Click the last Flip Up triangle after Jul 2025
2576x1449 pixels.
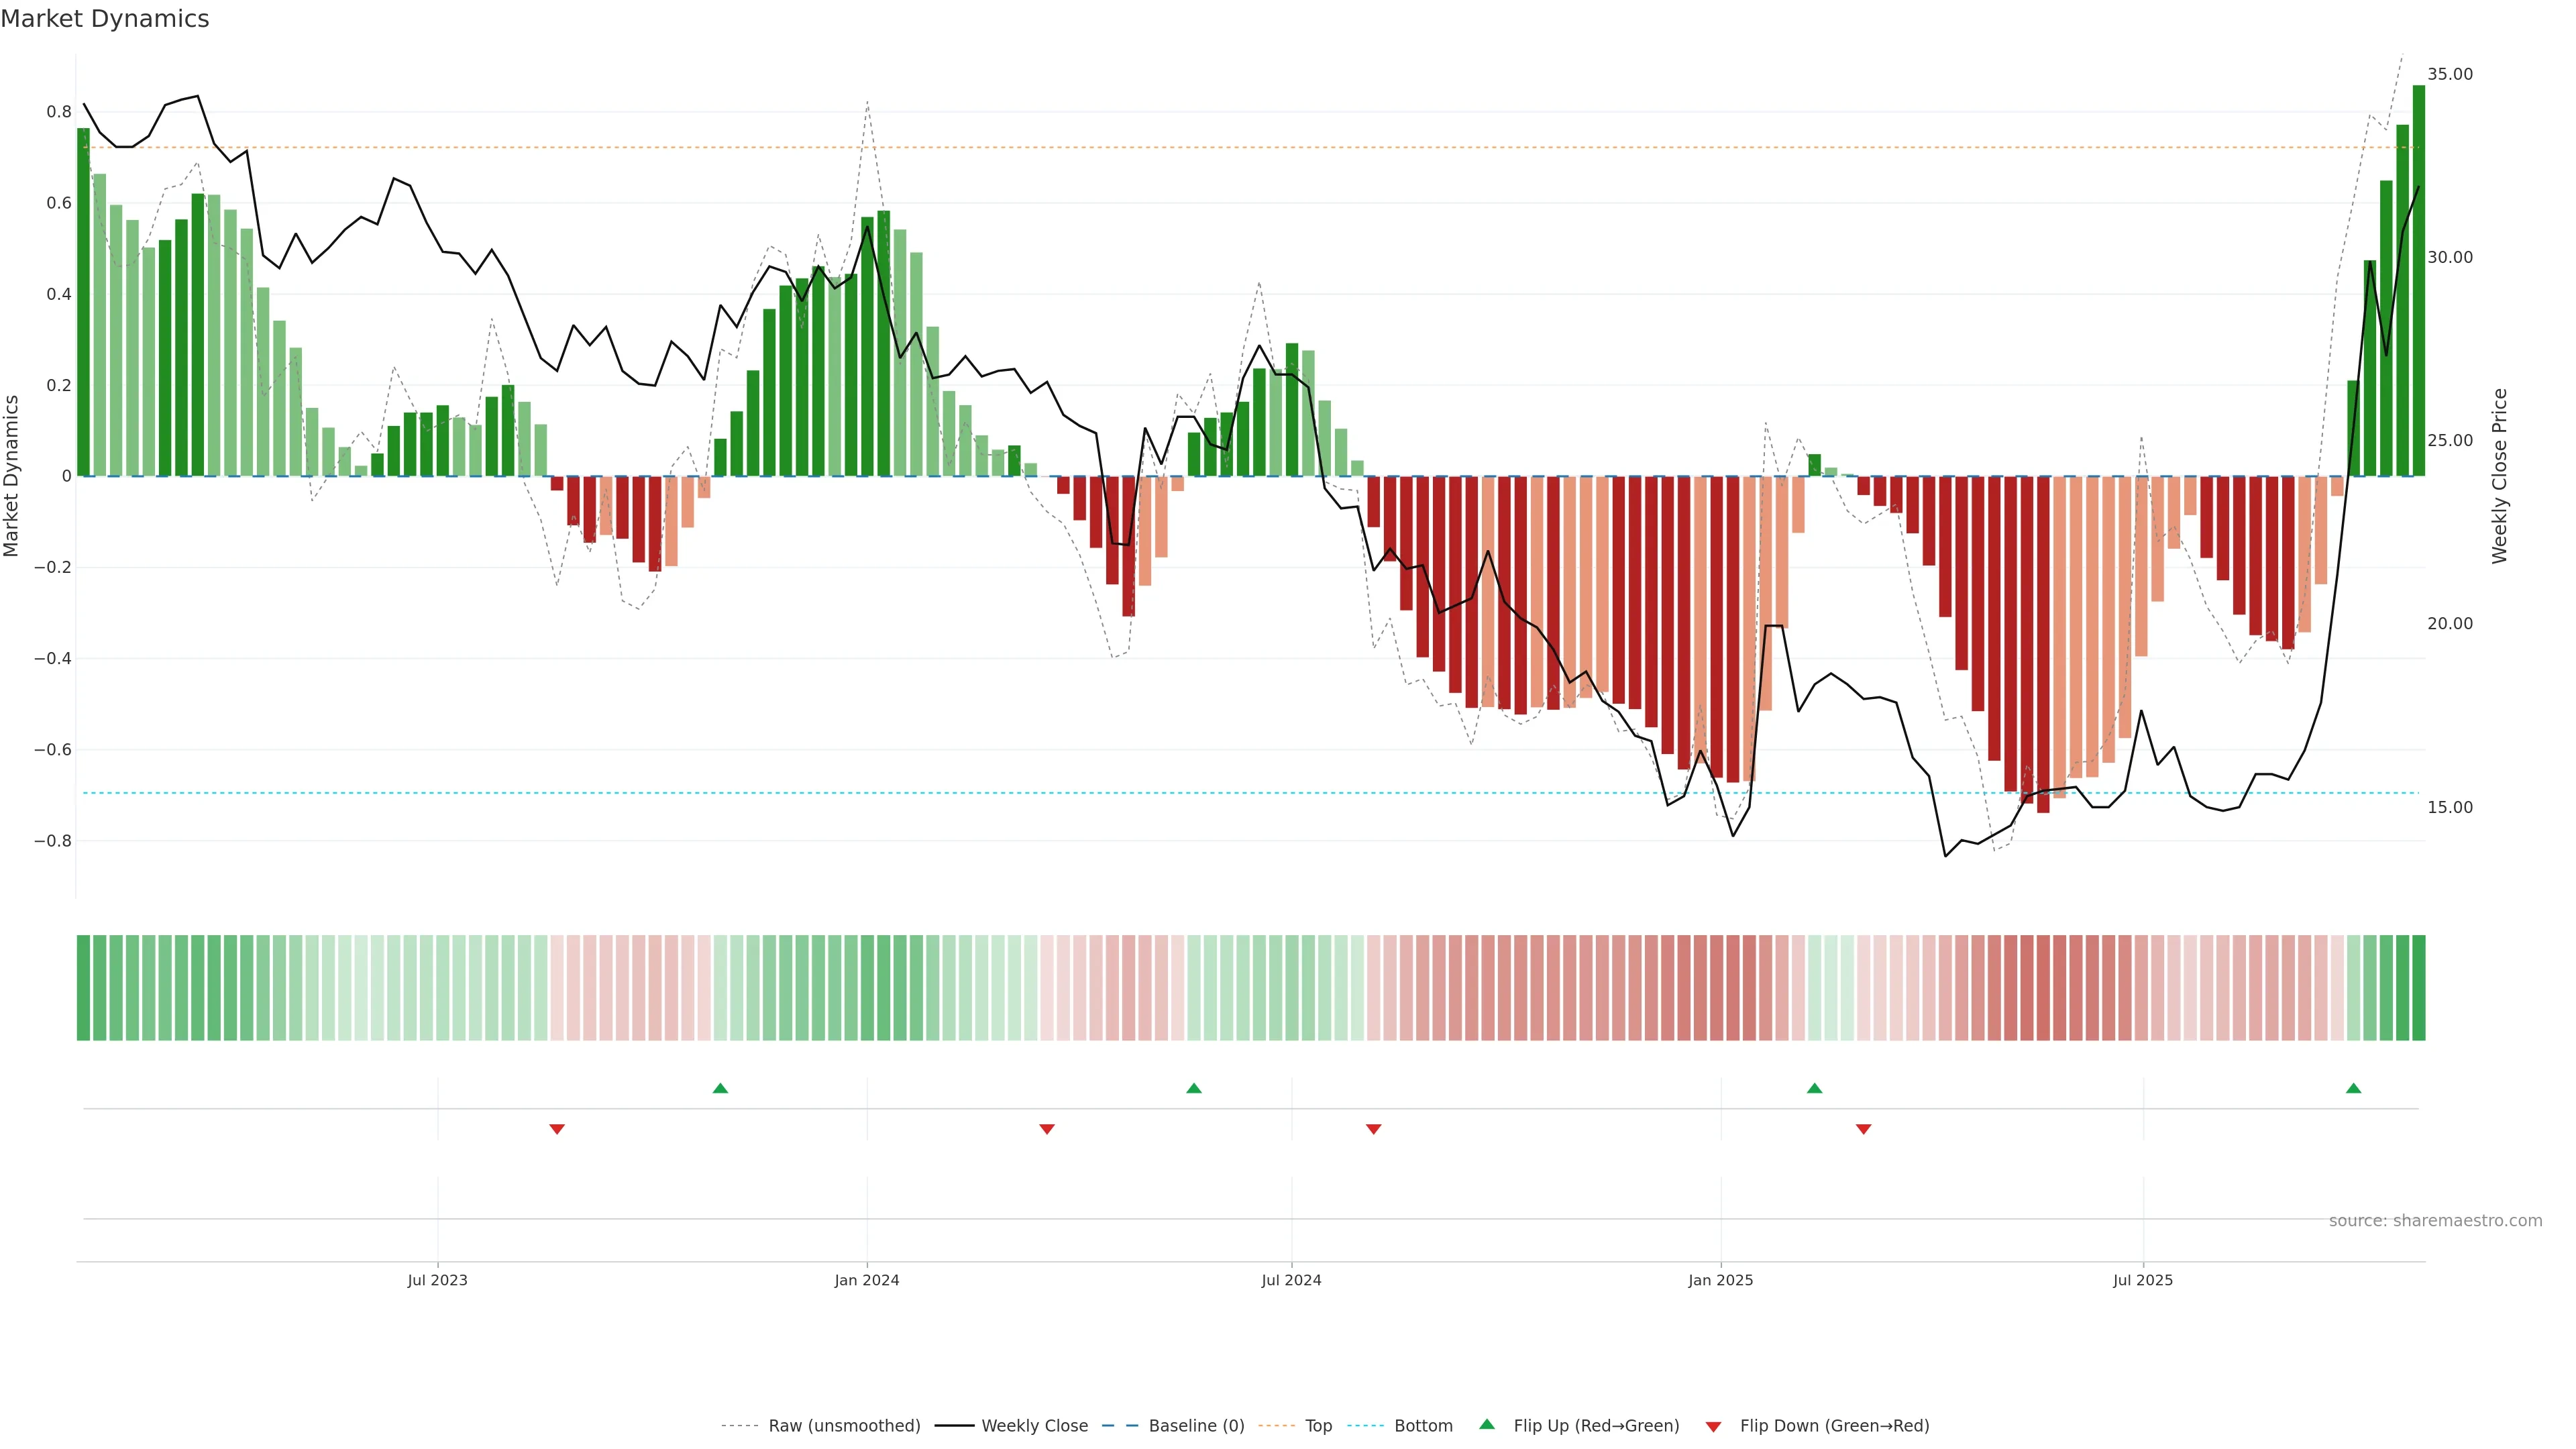click(x=2353, y=1088)
